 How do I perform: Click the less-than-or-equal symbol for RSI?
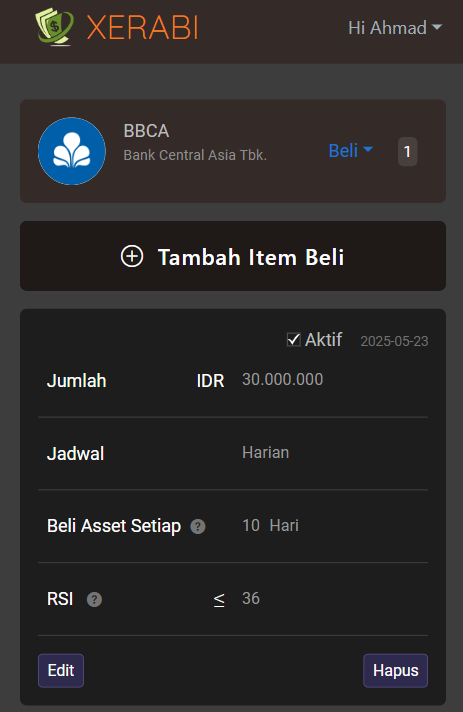tap(219, 600)
